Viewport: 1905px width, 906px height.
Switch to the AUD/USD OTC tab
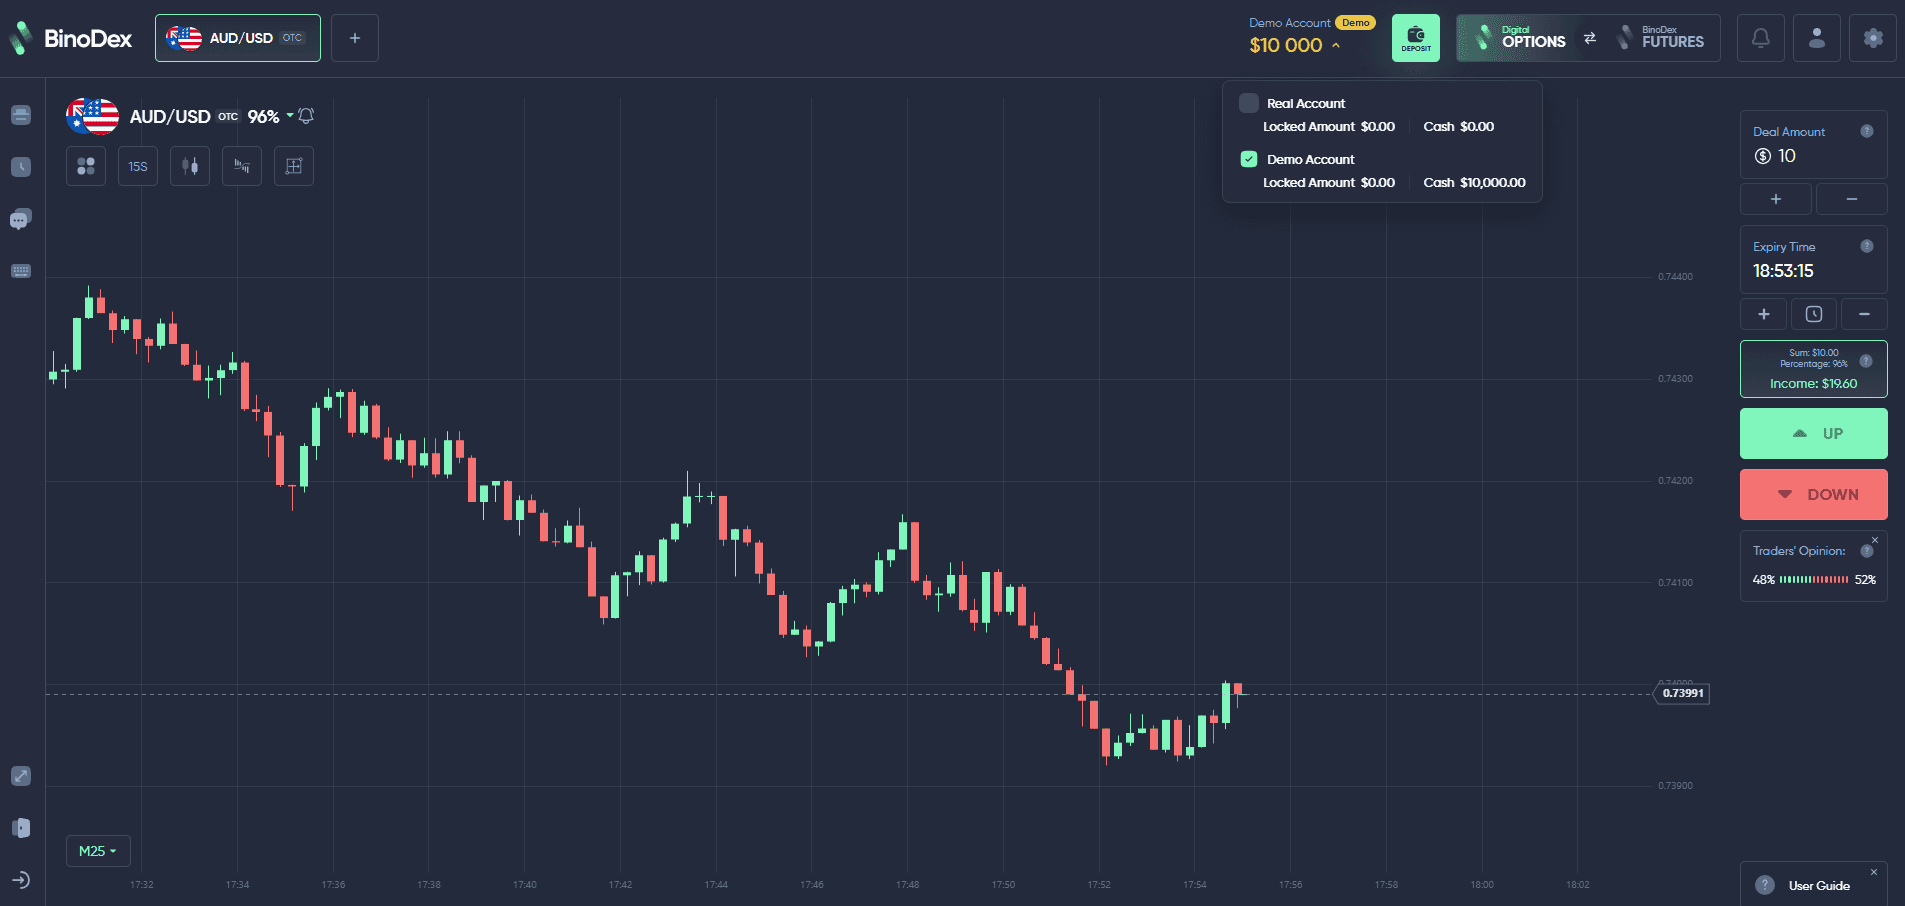pos(238,38)
